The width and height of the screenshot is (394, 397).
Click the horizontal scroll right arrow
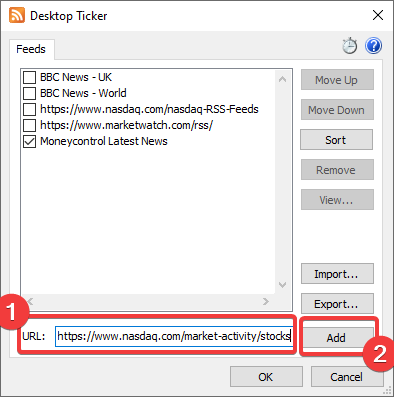coord(266,301)
